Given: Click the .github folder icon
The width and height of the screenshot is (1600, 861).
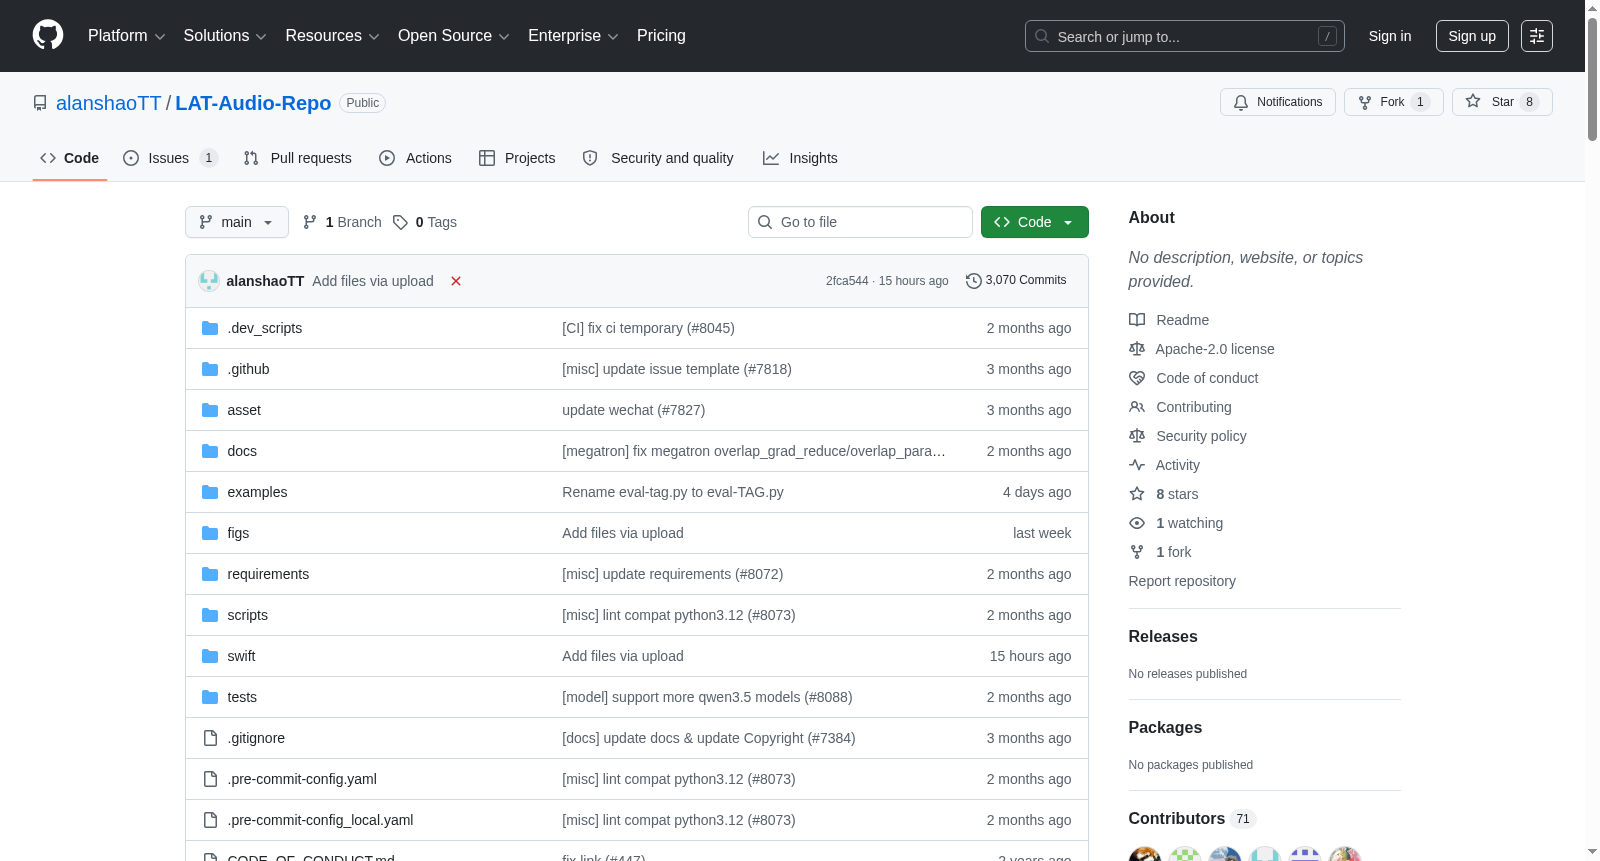Looking at the screenshot, I should [x=210, y=369].
